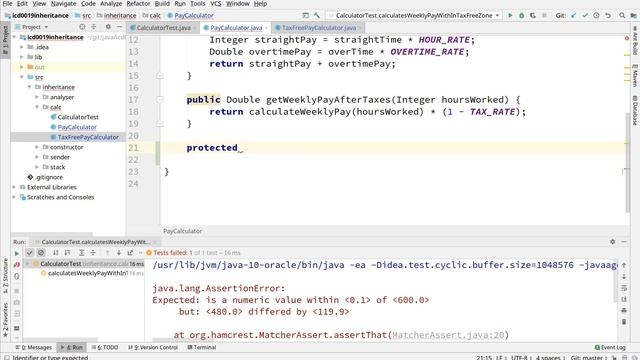Sort test results by duration
This screenshot has height=360, width=640.
point(67,253)
